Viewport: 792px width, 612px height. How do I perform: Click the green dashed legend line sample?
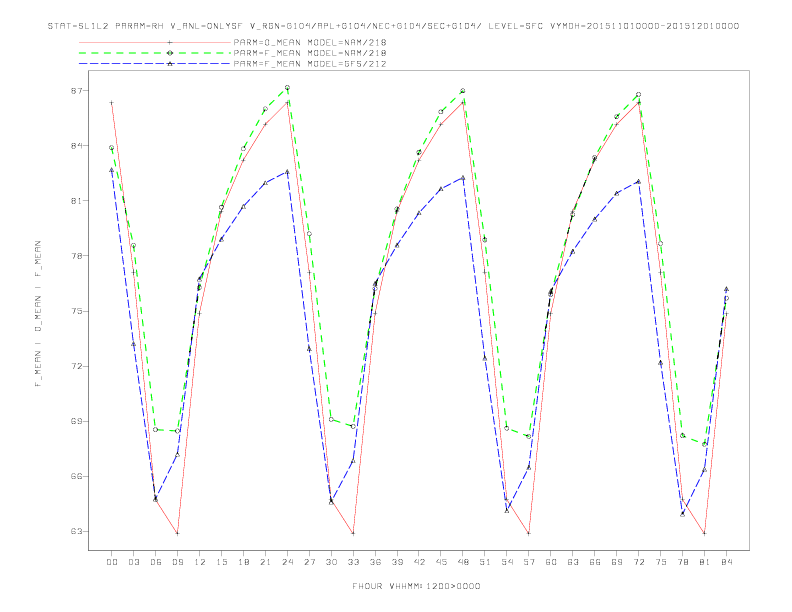(155, 53)
